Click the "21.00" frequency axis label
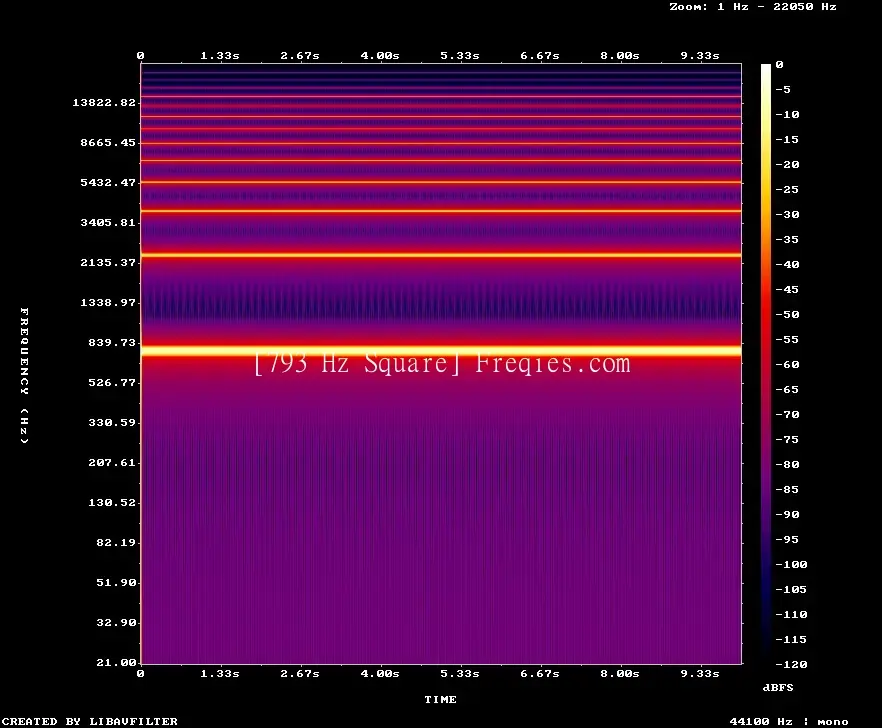The image size is (882, 728). (116, 662)
